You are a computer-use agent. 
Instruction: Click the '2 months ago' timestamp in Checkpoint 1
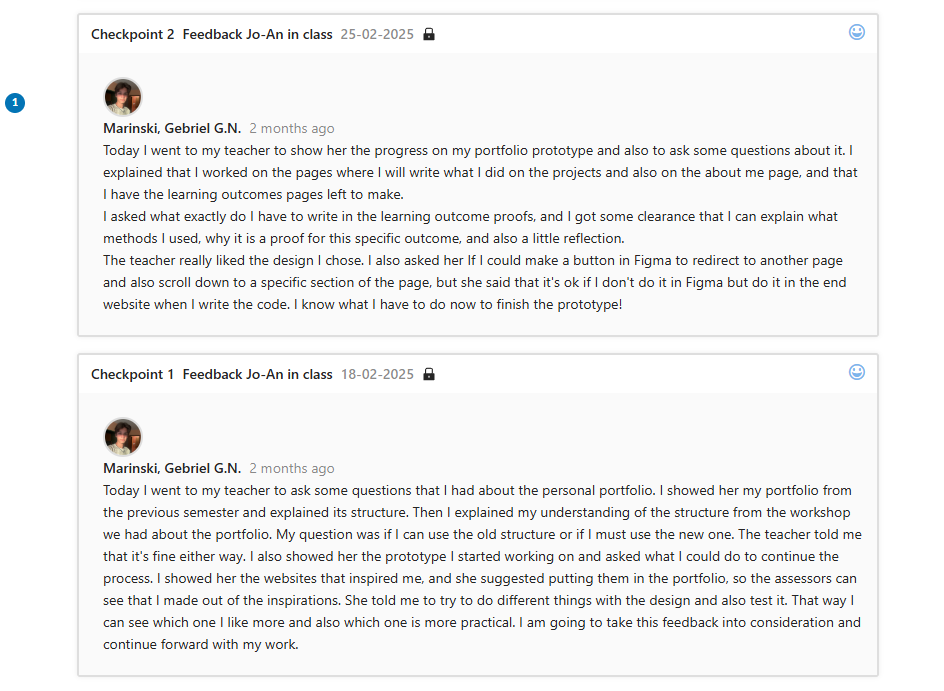[292, 468]
